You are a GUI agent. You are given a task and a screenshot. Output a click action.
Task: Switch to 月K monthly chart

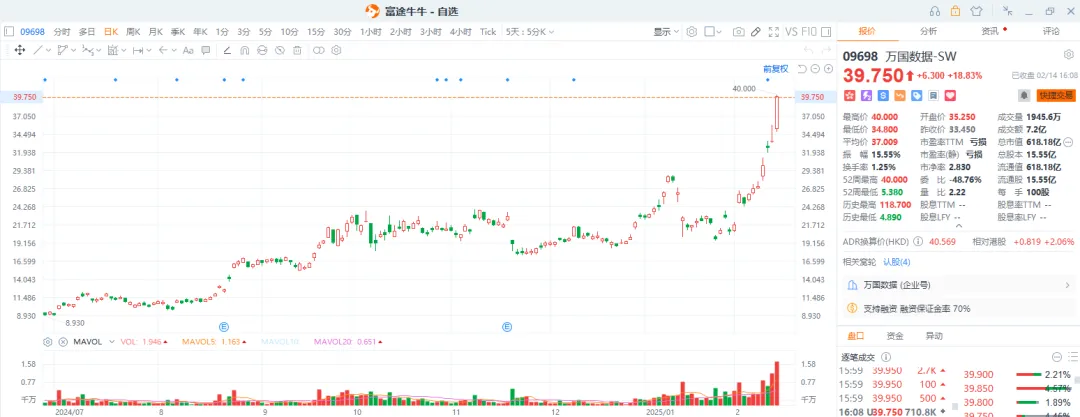pos(156,32)
